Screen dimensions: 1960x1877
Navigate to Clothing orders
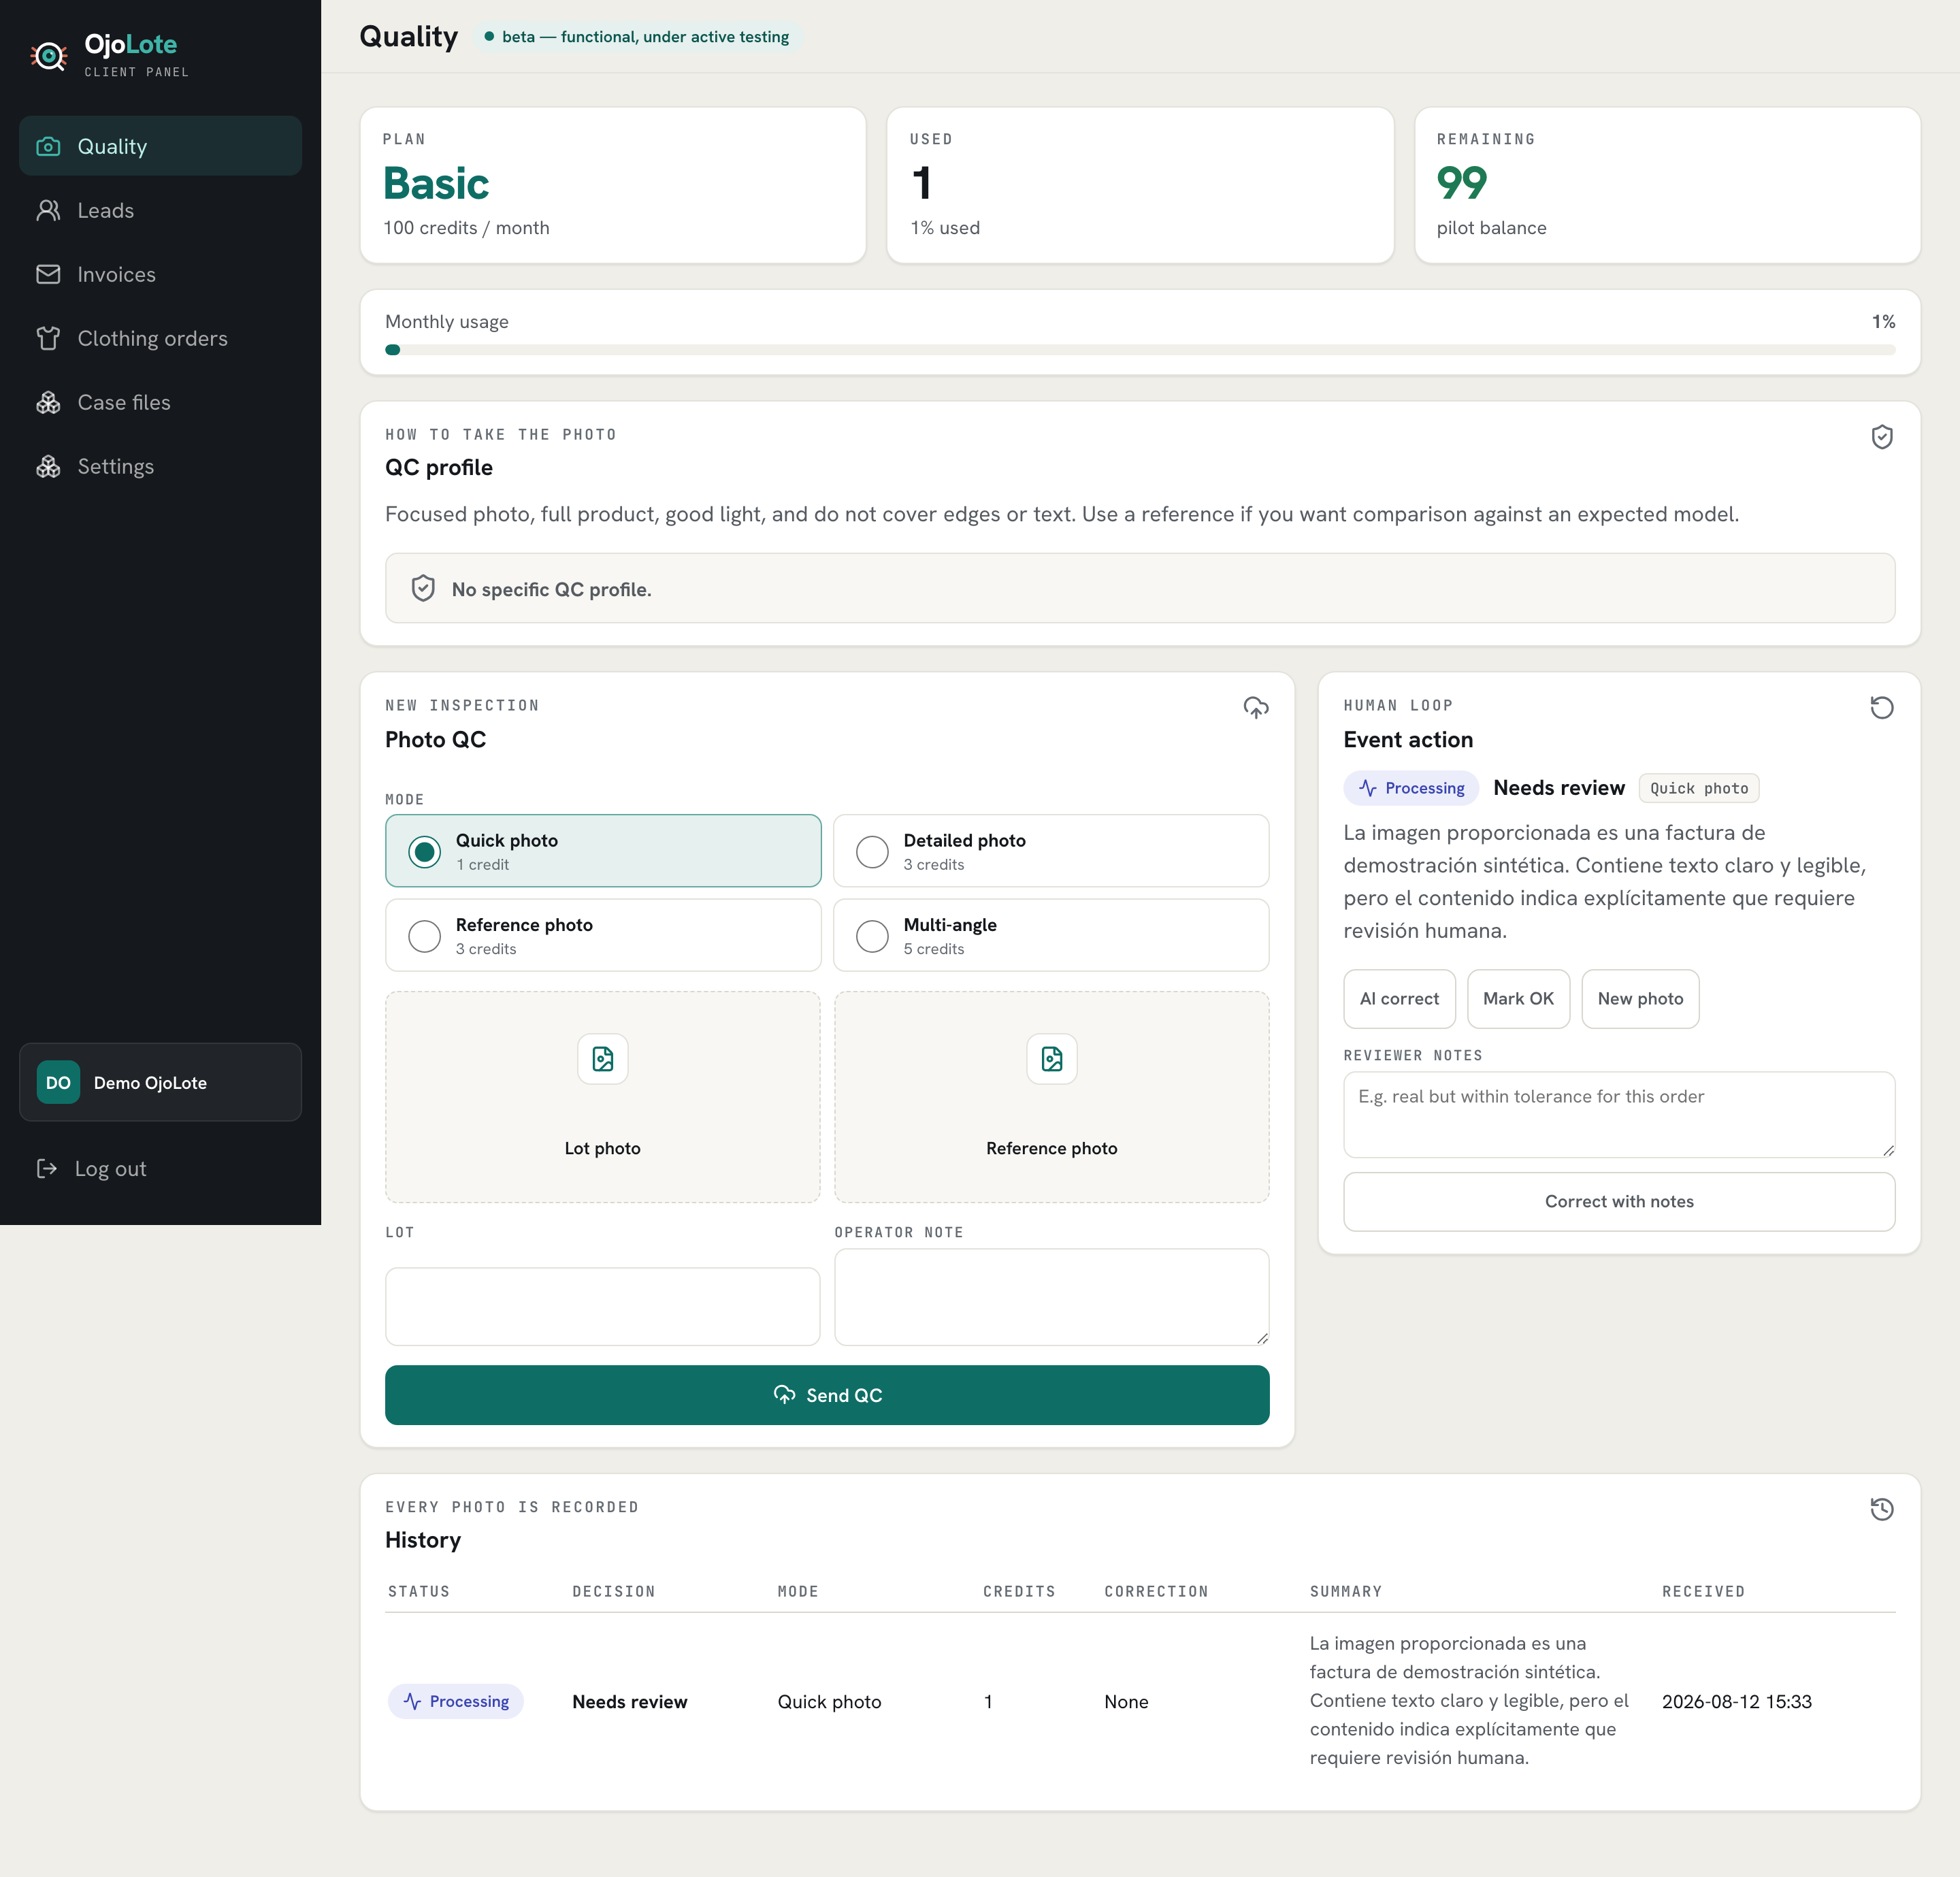pyautogui.click(x=160, y=338)
